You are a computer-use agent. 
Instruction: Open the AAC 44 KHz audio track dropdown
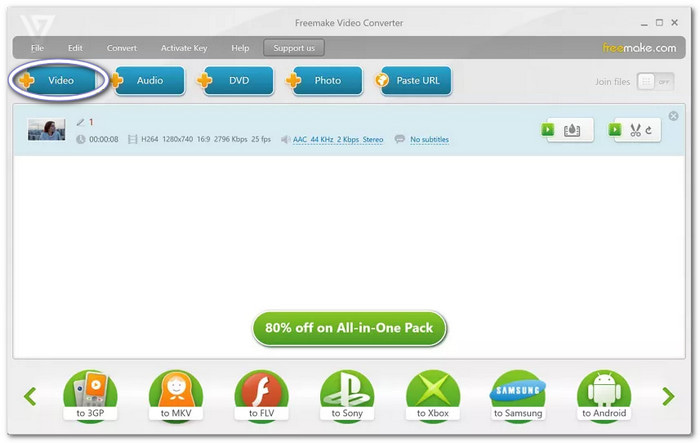pyautogui.click(x=338, y=139)
